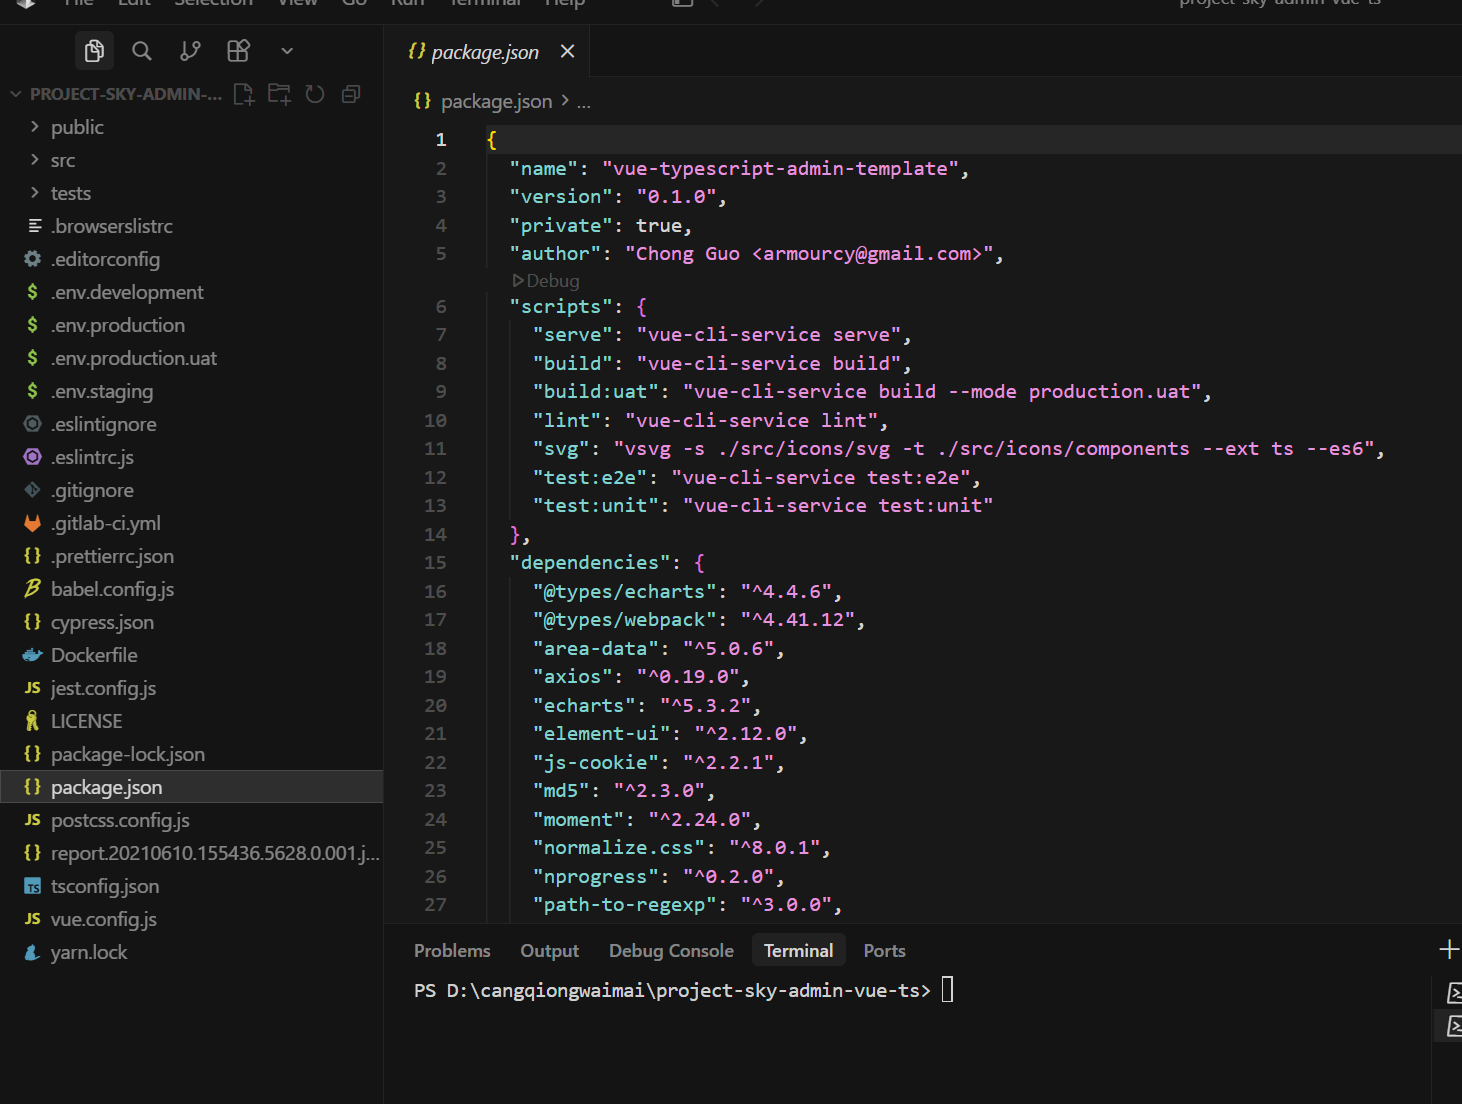This screenshot has height=1104, width=1462.
Task: Switch to the Terminal panel tab
Action: (798, 951)
